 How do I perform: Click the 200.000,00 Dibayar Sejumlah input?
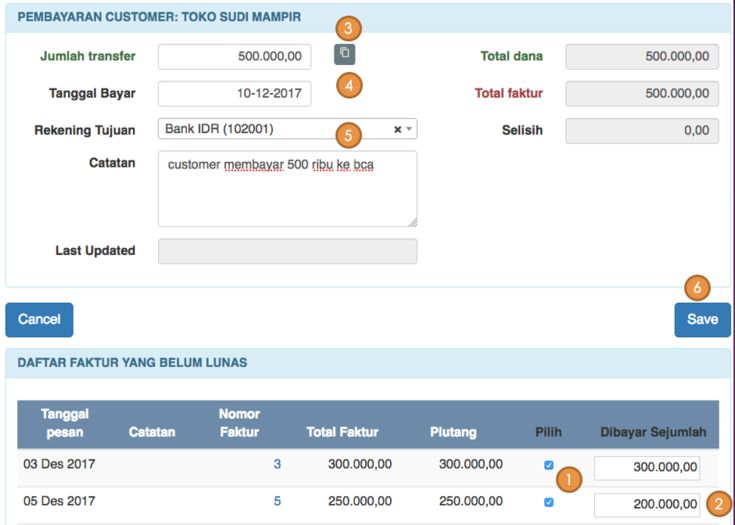coord(646,505)
